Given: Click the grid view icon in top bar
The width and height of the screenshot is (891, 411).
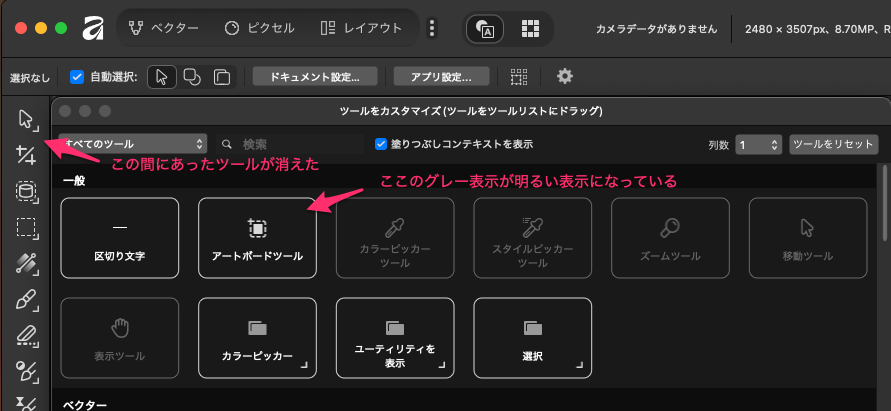Looking at the screenshot, I should point(530,28).
